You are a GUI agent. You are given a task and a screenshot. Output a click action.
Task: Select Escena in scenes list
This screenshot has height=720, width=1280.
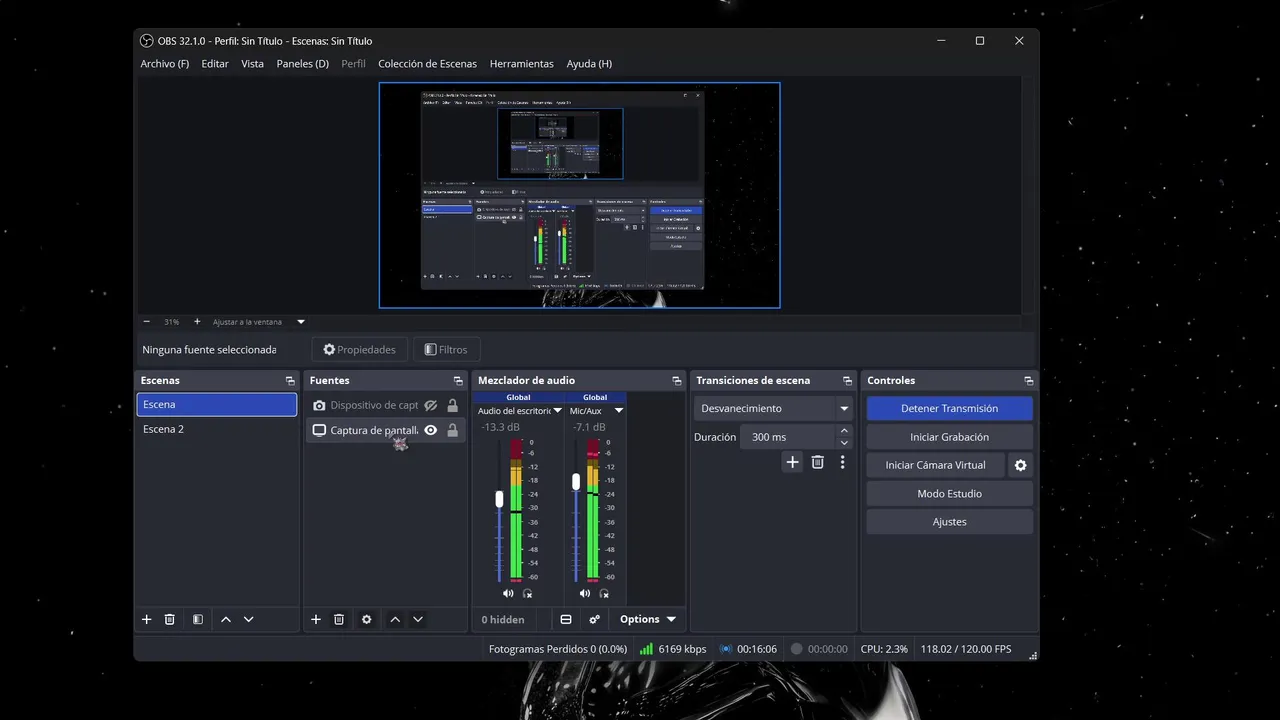pos(217,404)
